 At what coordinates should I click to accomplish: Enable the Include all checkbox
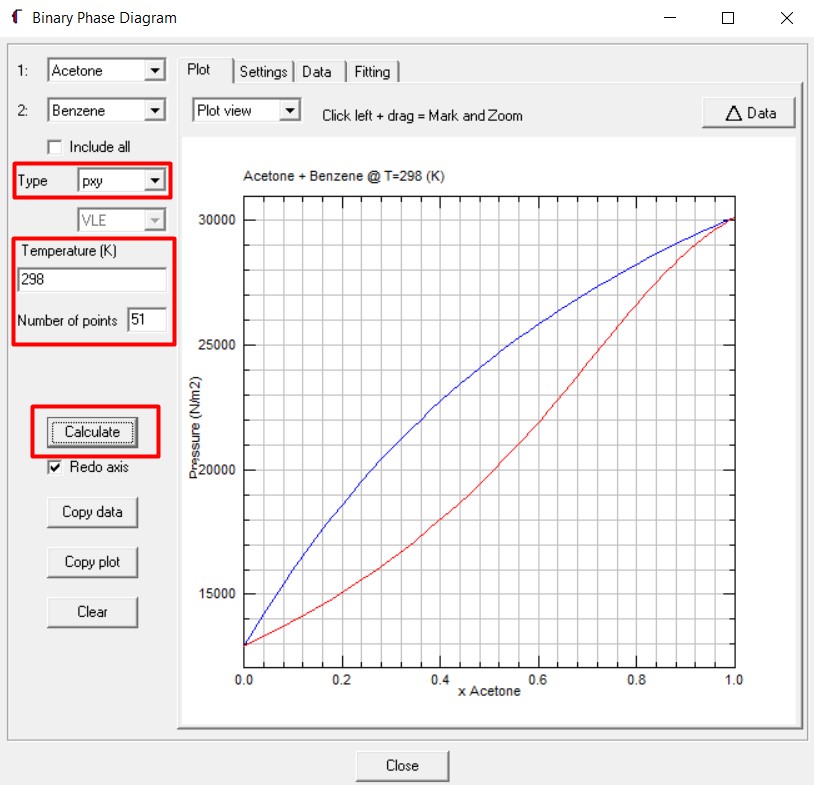tap(55, 147)
